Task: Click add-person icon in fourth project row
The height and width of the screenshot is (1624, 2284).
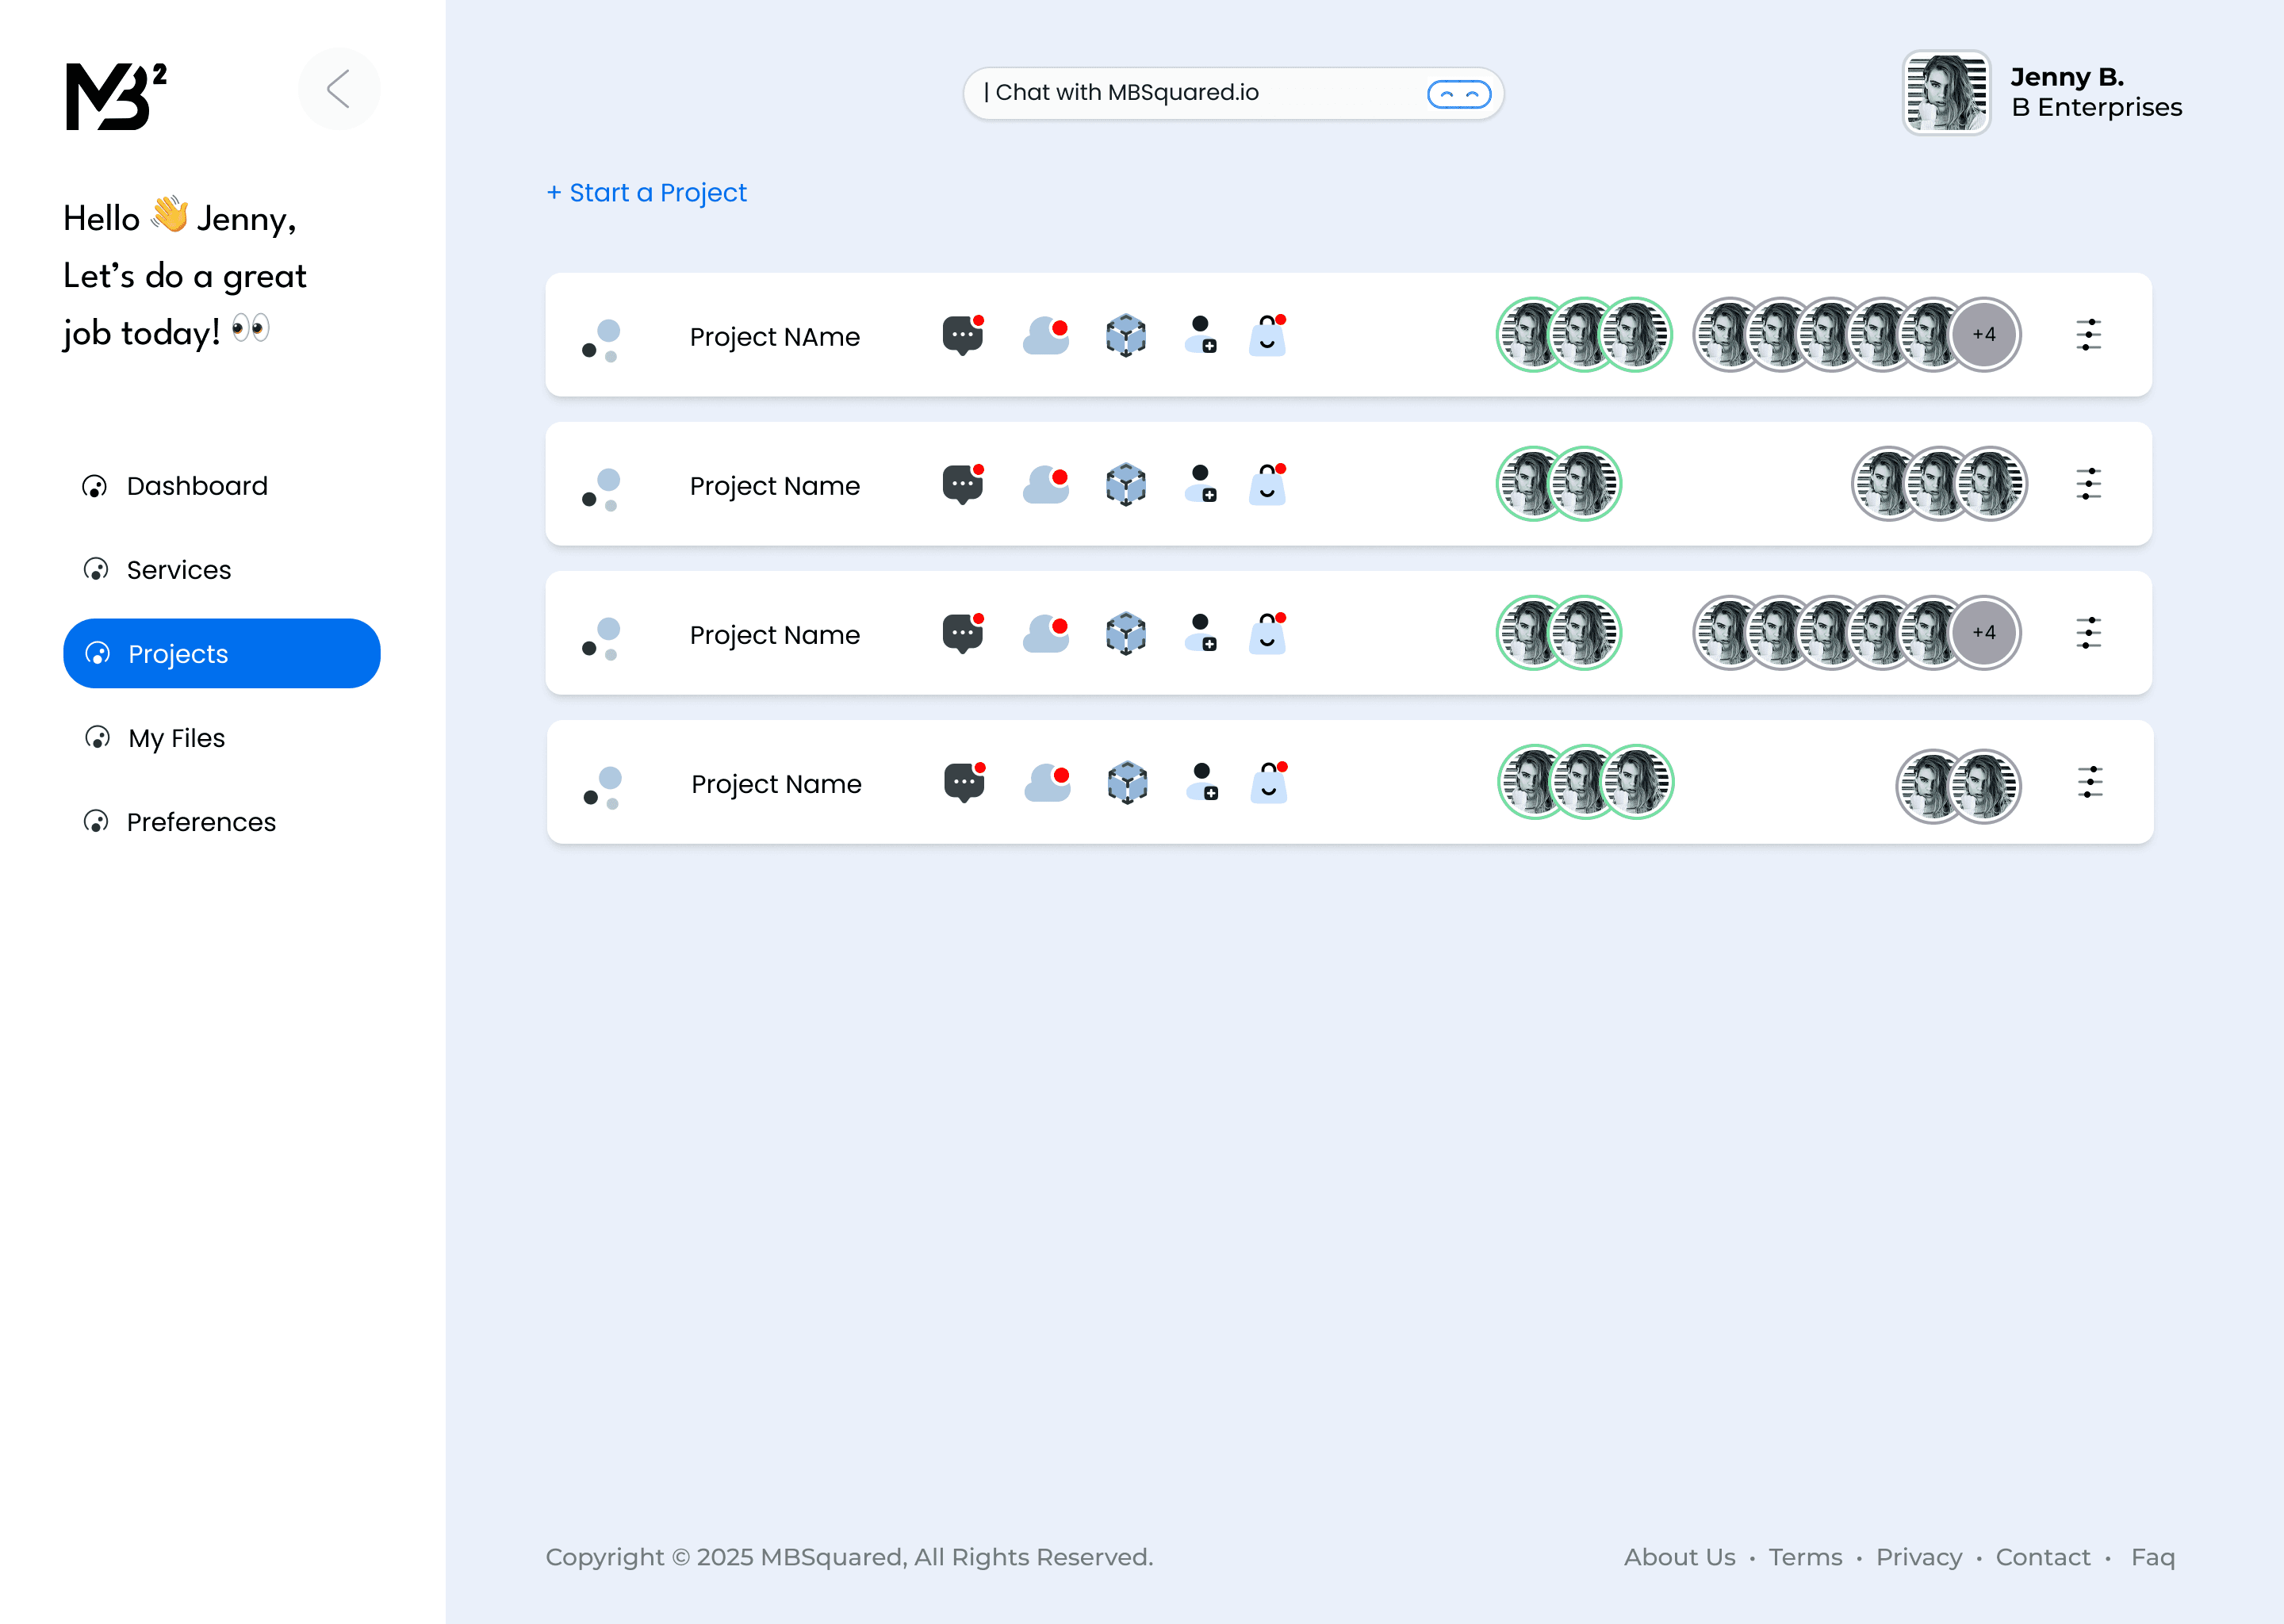Action: pos(1203,782)
